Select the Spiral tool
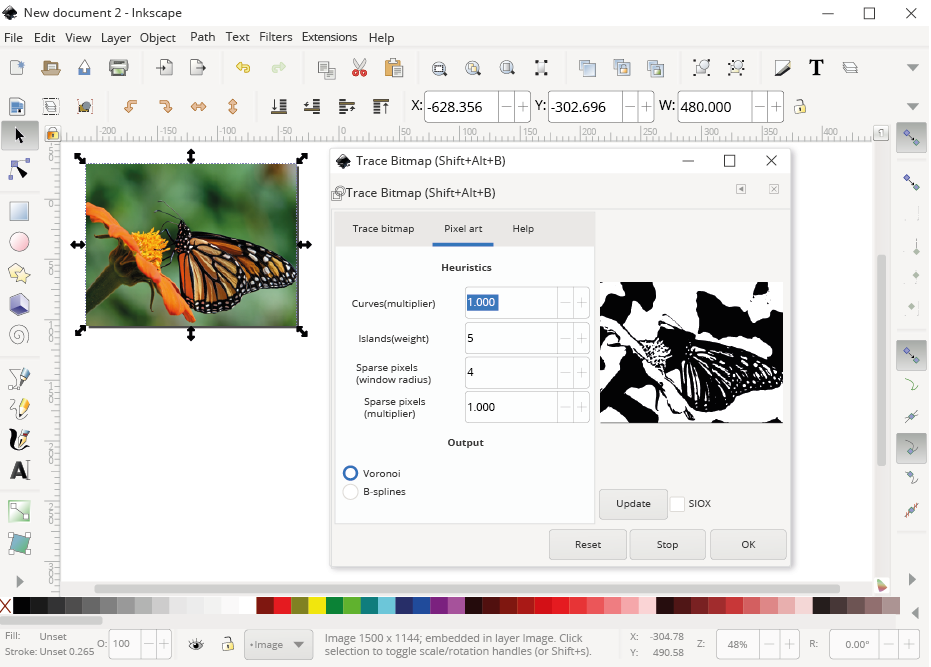 coord(19,335)
